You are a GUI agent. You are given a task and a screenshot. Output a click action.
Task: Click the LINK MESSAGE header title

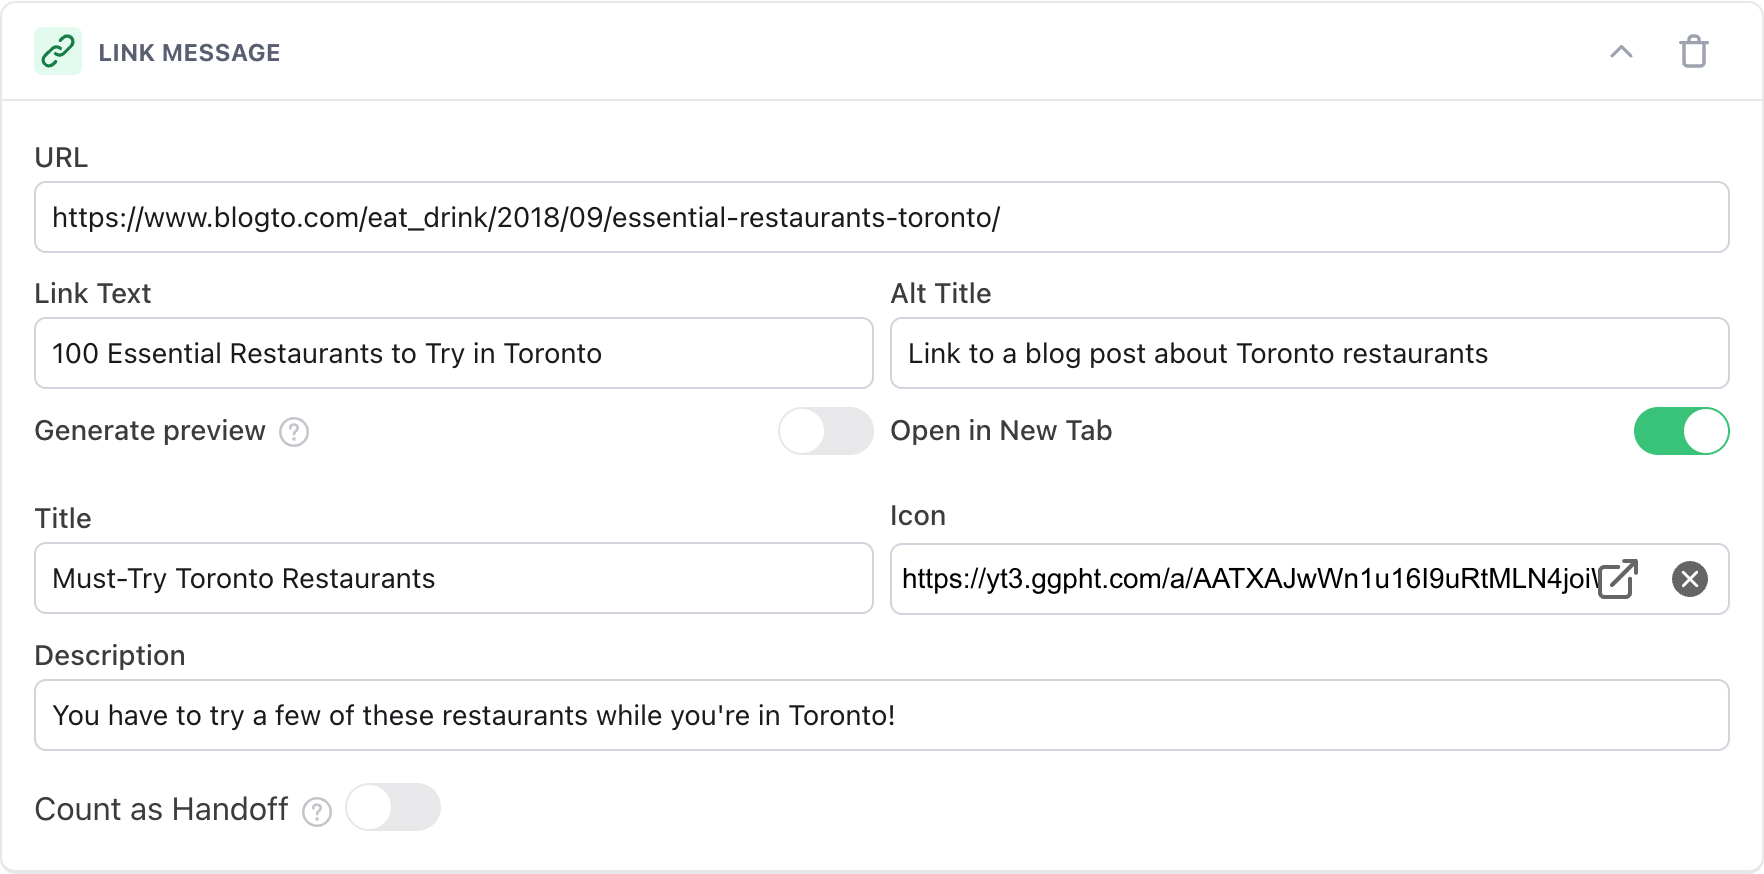coord(189,53)
